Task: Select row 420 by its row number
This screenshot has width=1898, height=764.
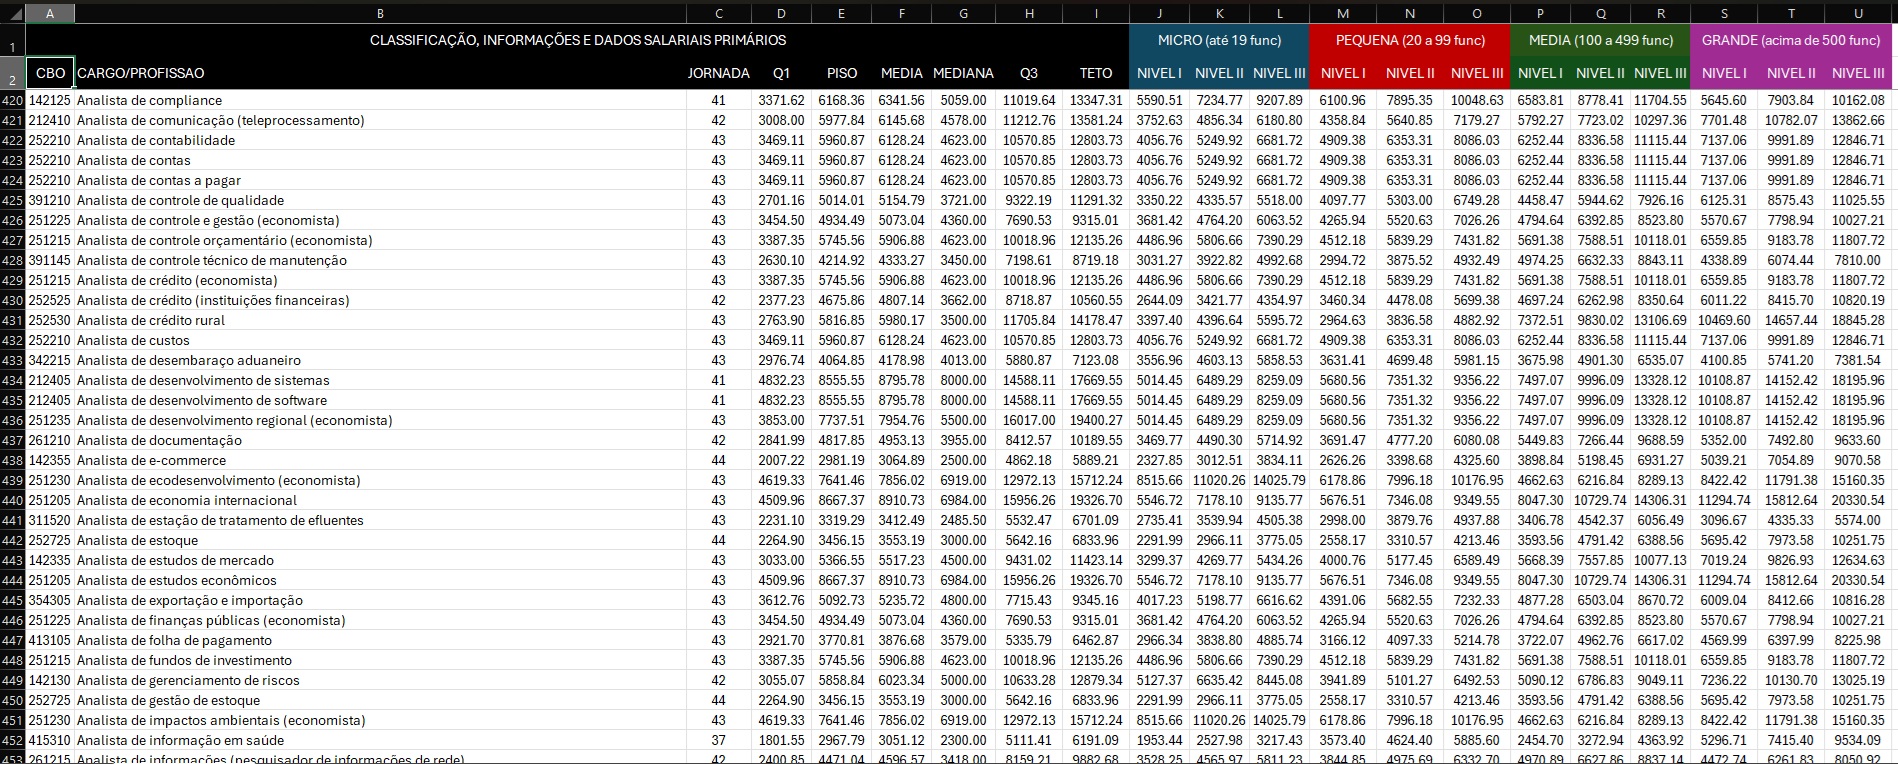Action: pyautogui.click(x=12, y=101)
